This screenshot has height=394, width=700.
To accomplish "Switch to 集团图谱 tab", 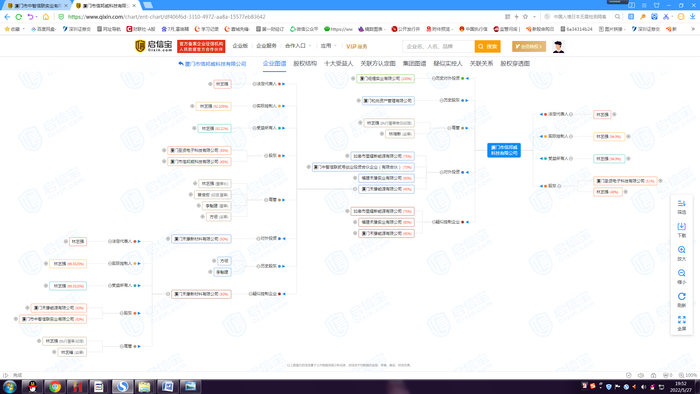I will click(x=414, y=64).
